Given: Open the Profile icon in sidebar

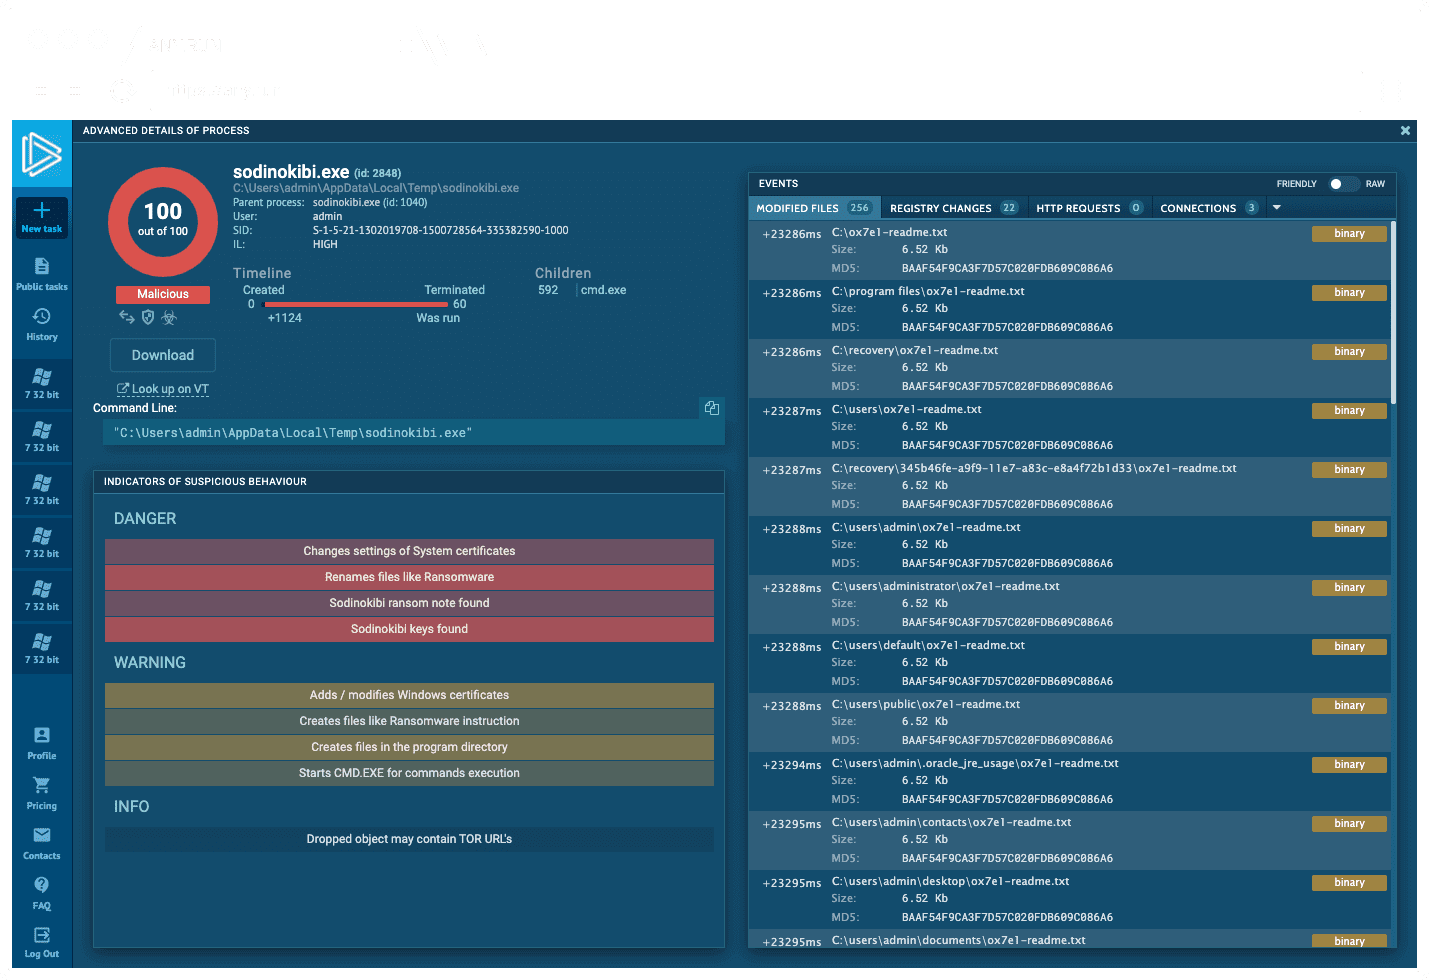Looking at the screenshot, I should [x=42, y=736].
